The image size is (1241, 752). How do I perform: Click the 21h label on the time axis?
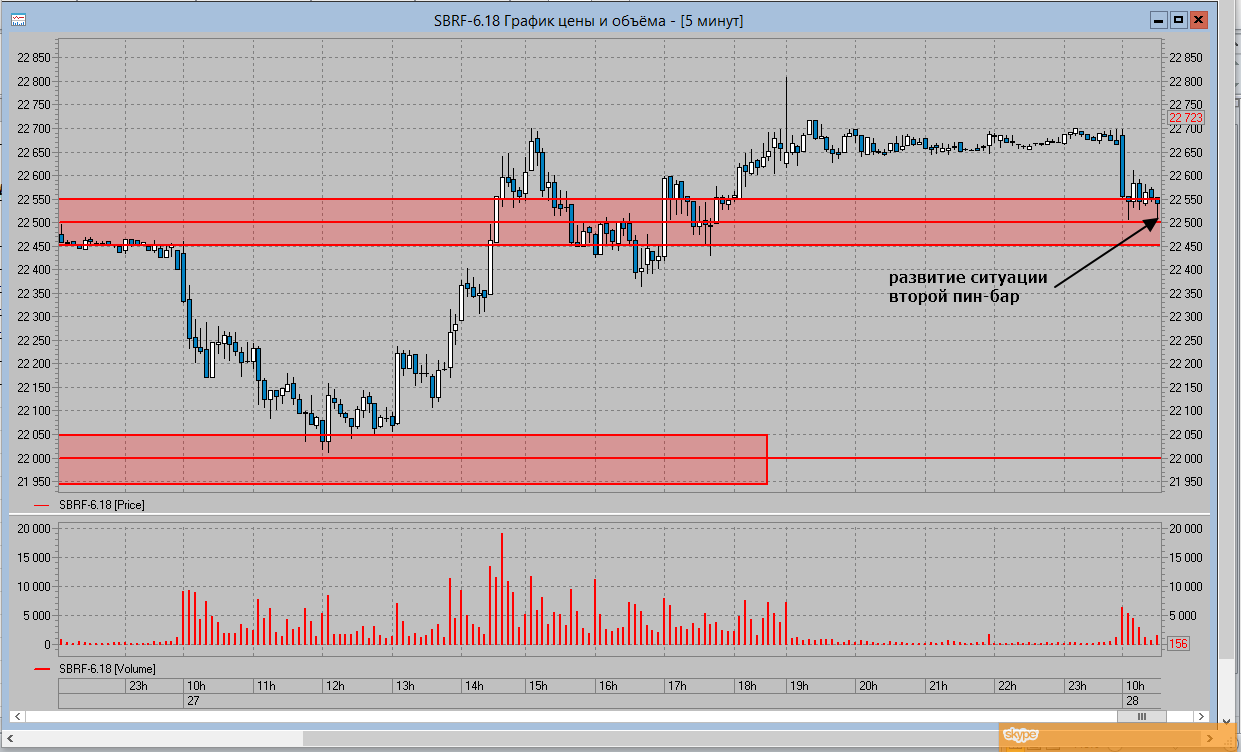[x=938, y=685]
